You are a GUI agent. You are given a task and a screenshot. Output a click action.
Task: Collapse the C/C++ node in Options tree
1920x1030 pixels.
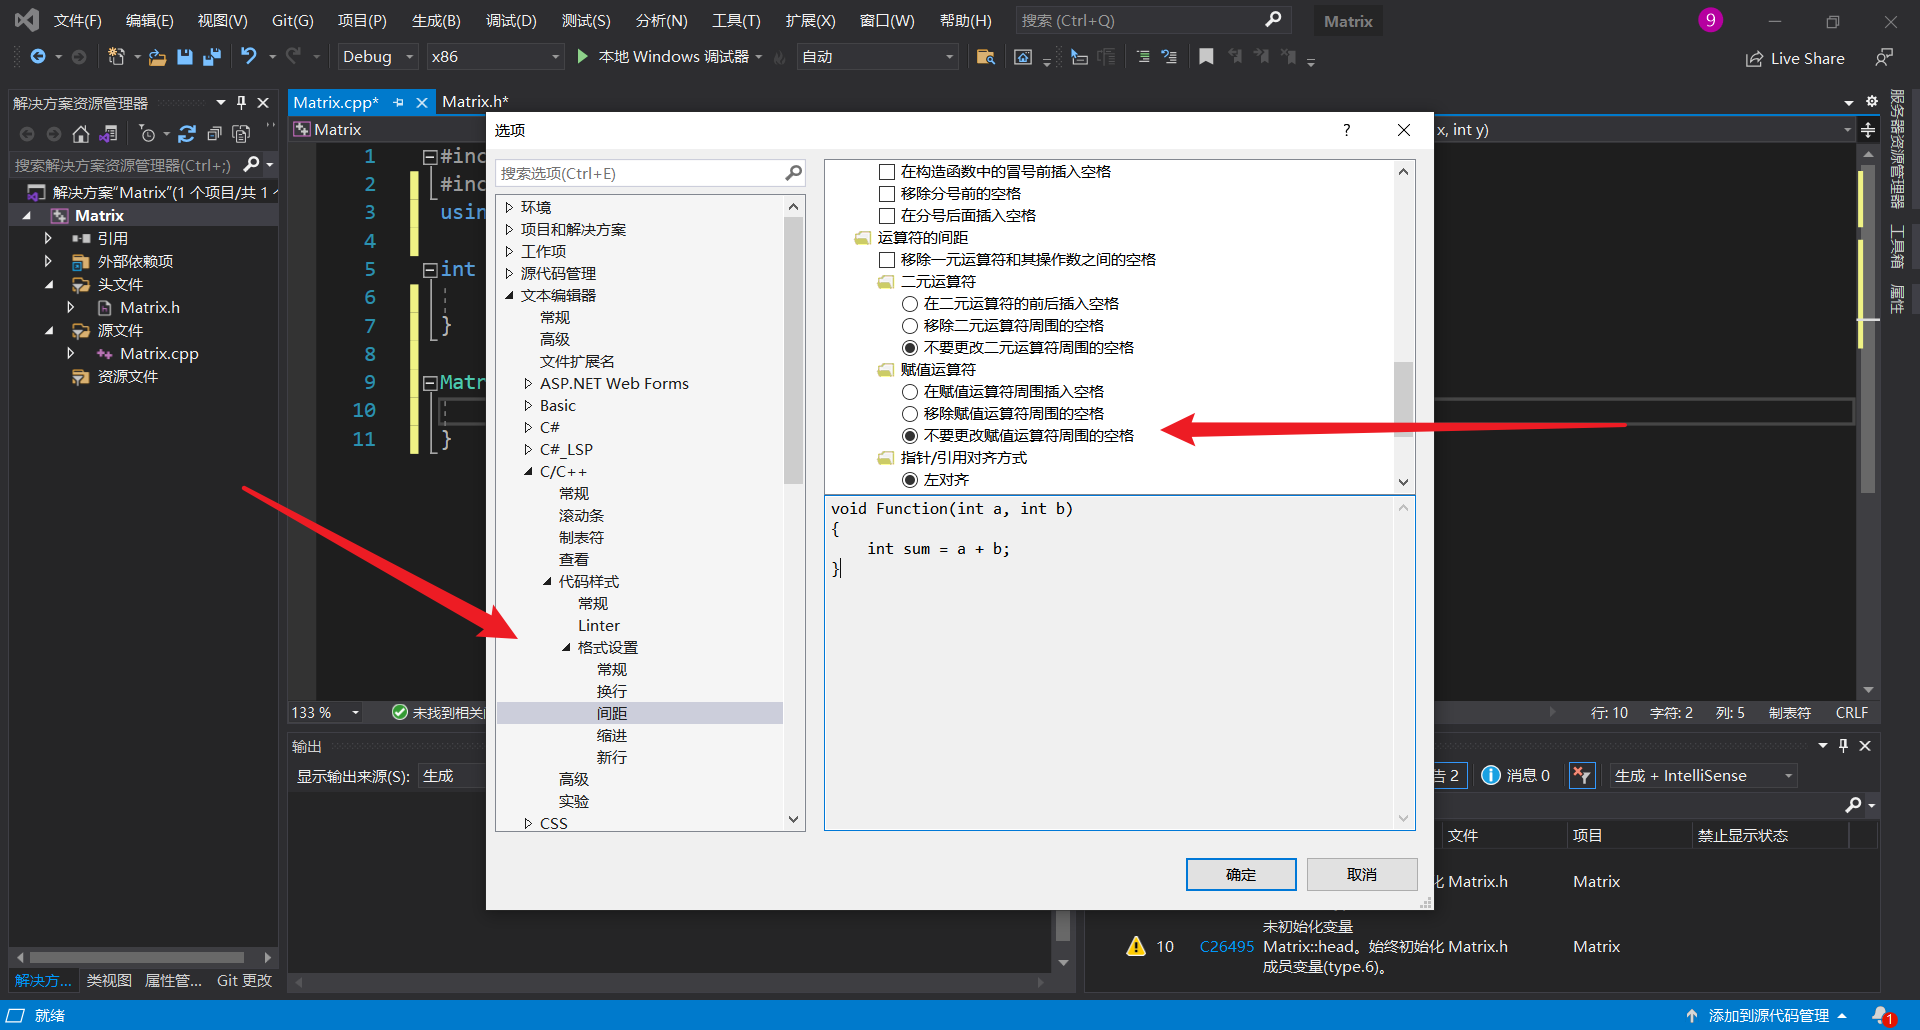coord(528,471)
